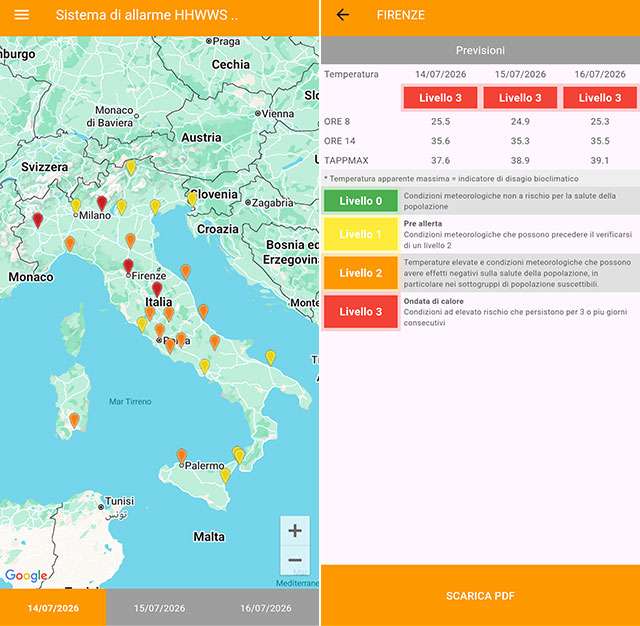Select the red pin above Italia label

point(157,289)
